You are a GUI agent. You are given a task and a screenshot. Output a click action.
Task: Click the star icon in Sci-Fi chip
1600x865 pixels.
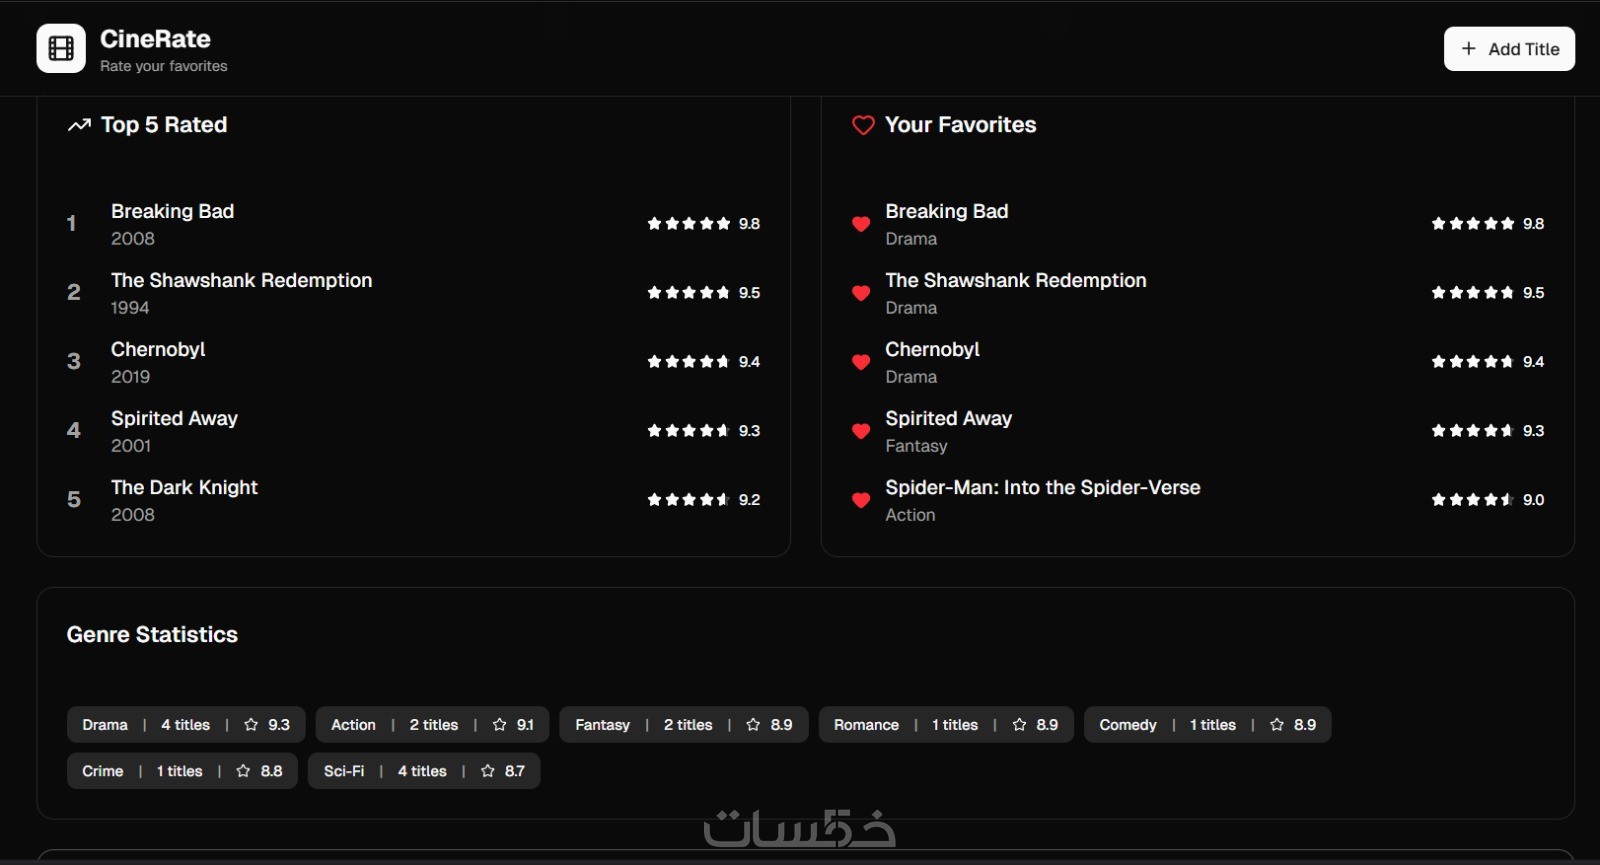coord(488,771)
